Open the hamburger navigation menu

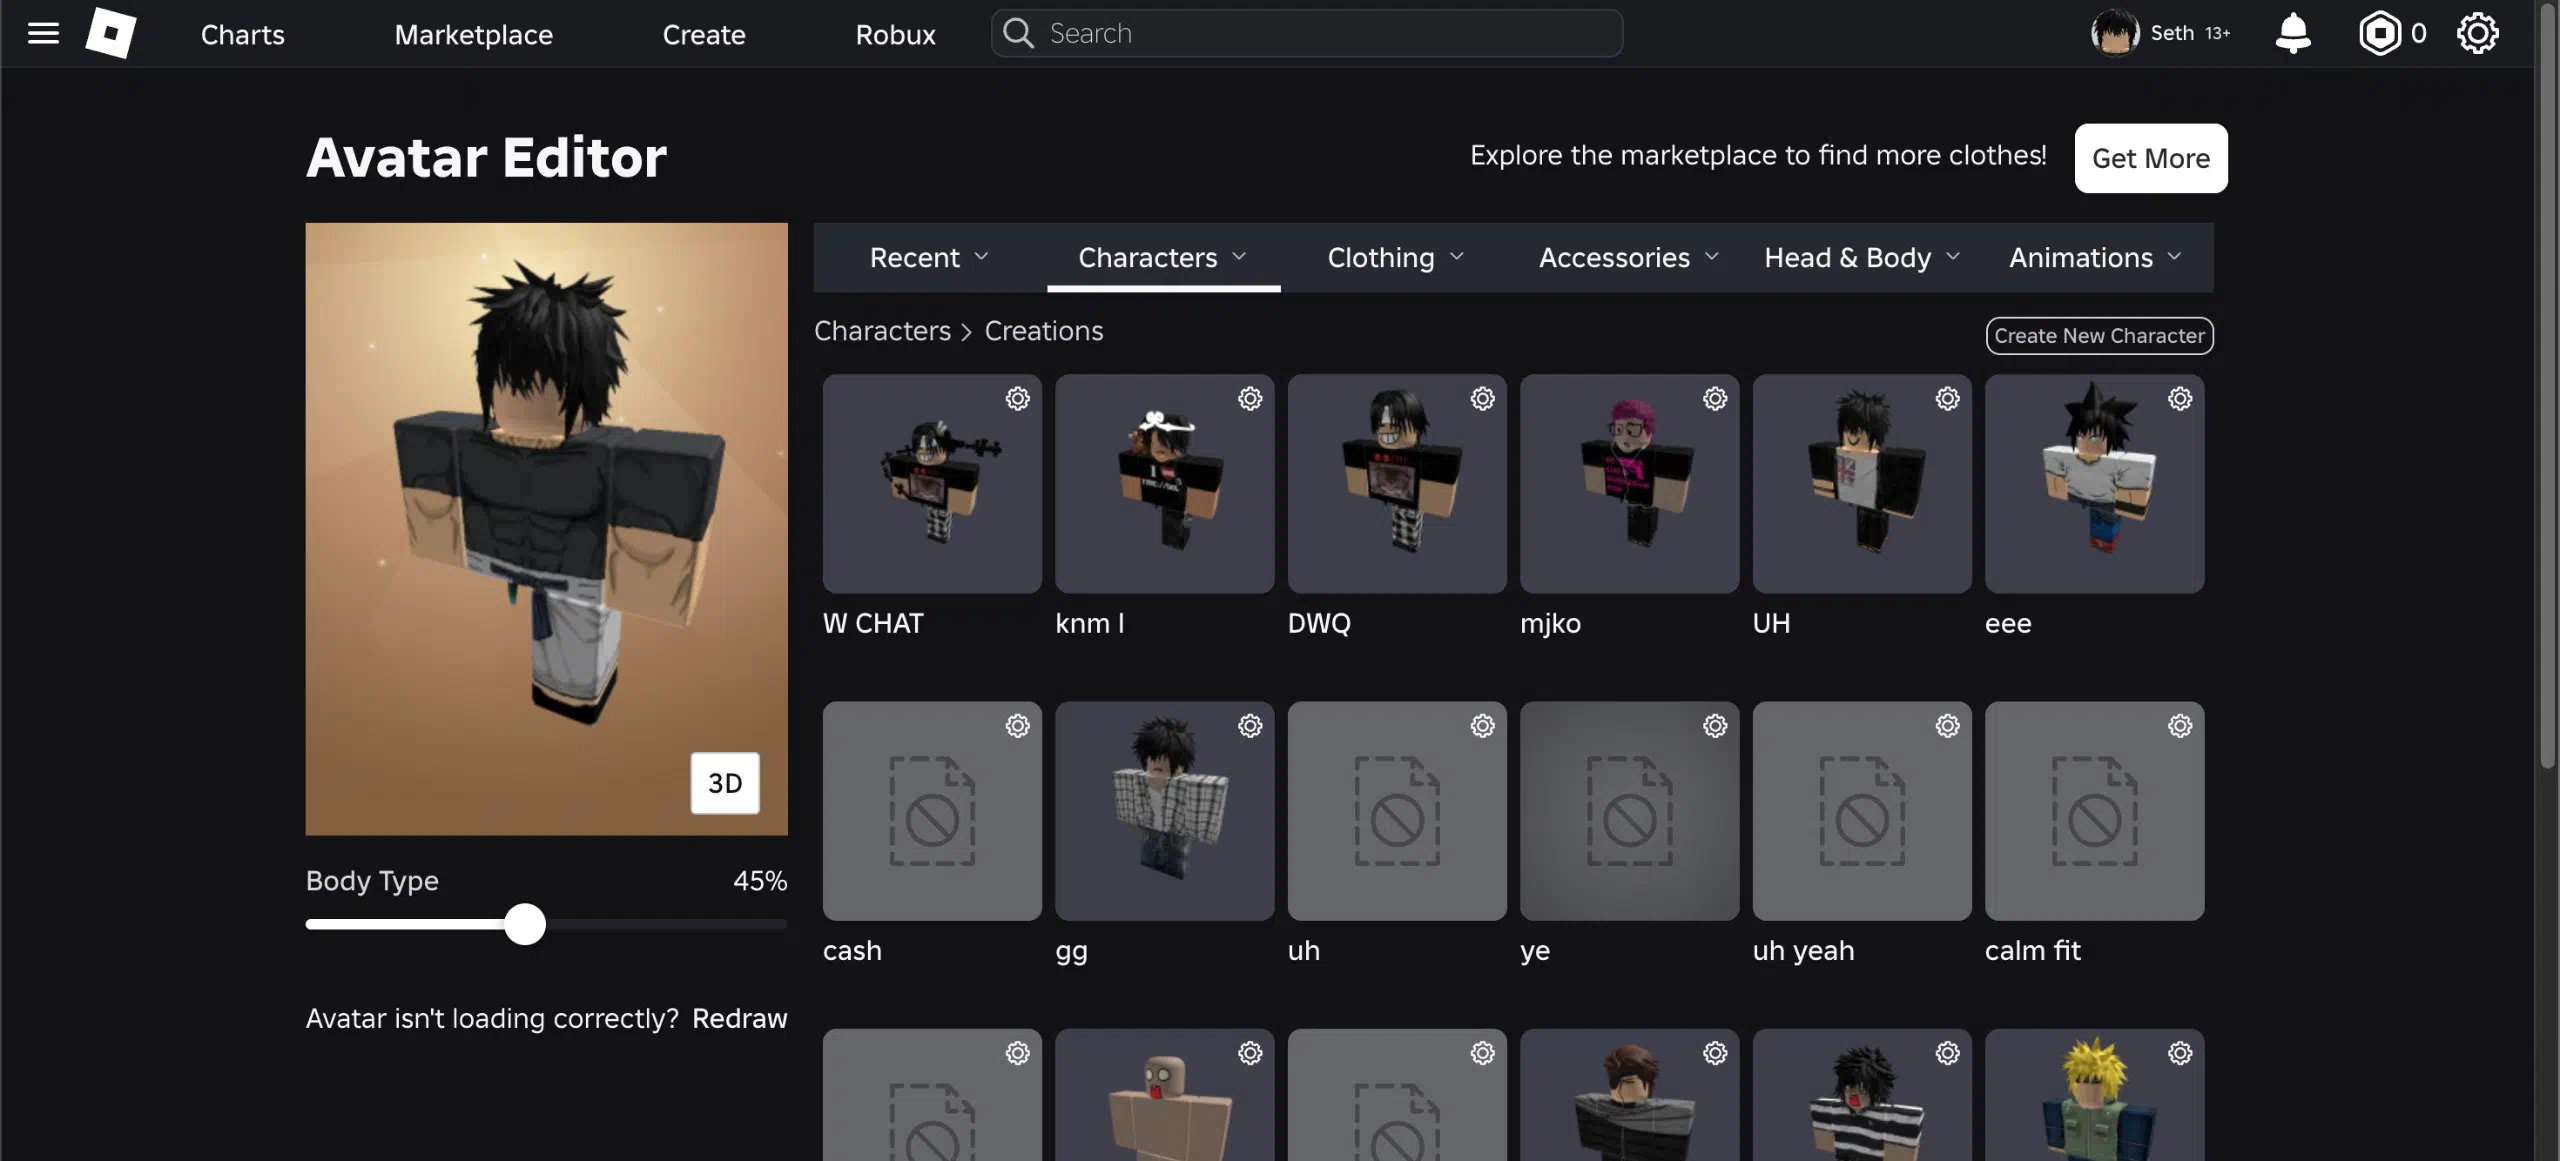coord(43,33)
